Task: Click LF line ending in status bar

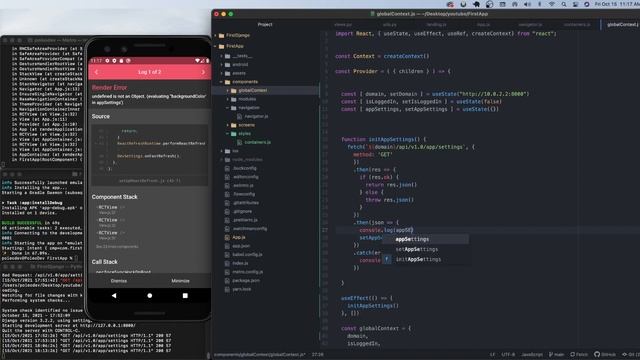Action: pyautogui.click(x=492, y=354)
